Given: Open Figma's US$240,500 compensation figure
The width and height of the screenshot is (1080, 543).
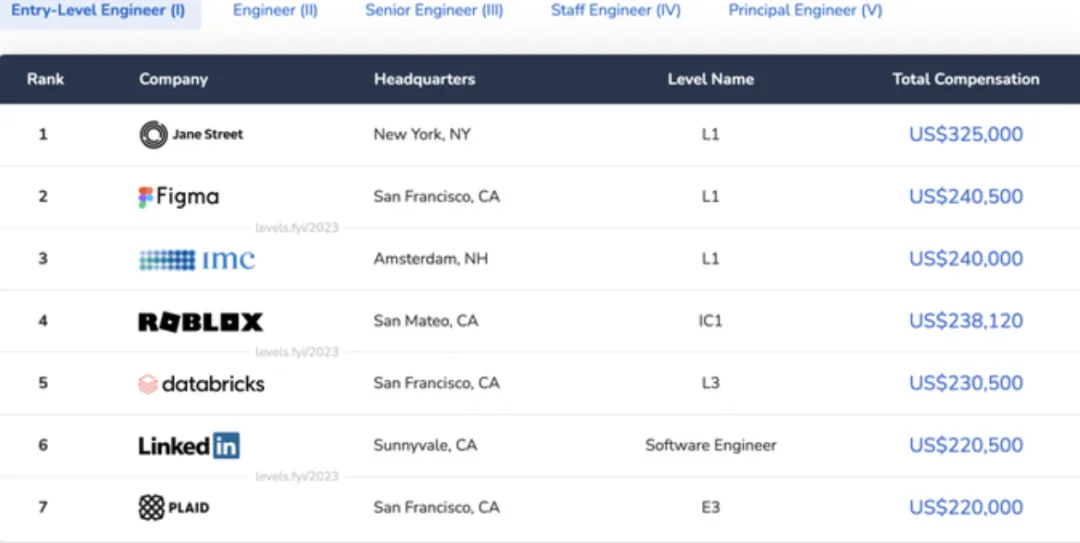Looking at the screenshot, I should point(966,196).
